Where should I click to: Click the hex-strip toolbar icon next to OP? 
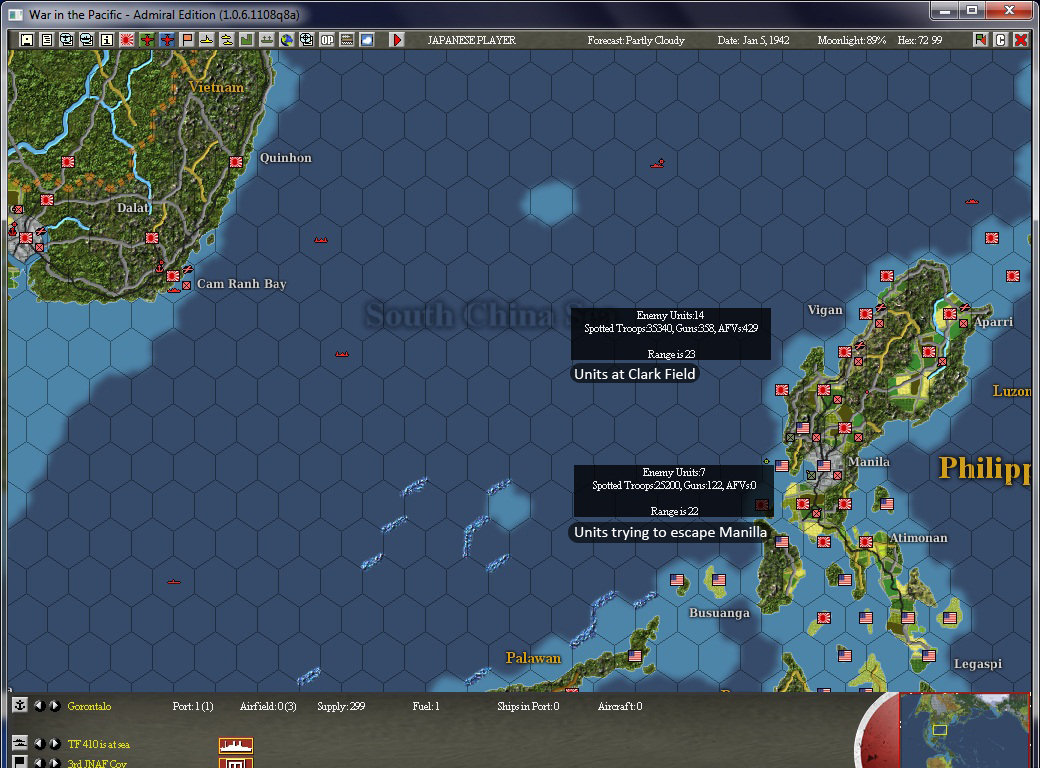pos(346,40)
